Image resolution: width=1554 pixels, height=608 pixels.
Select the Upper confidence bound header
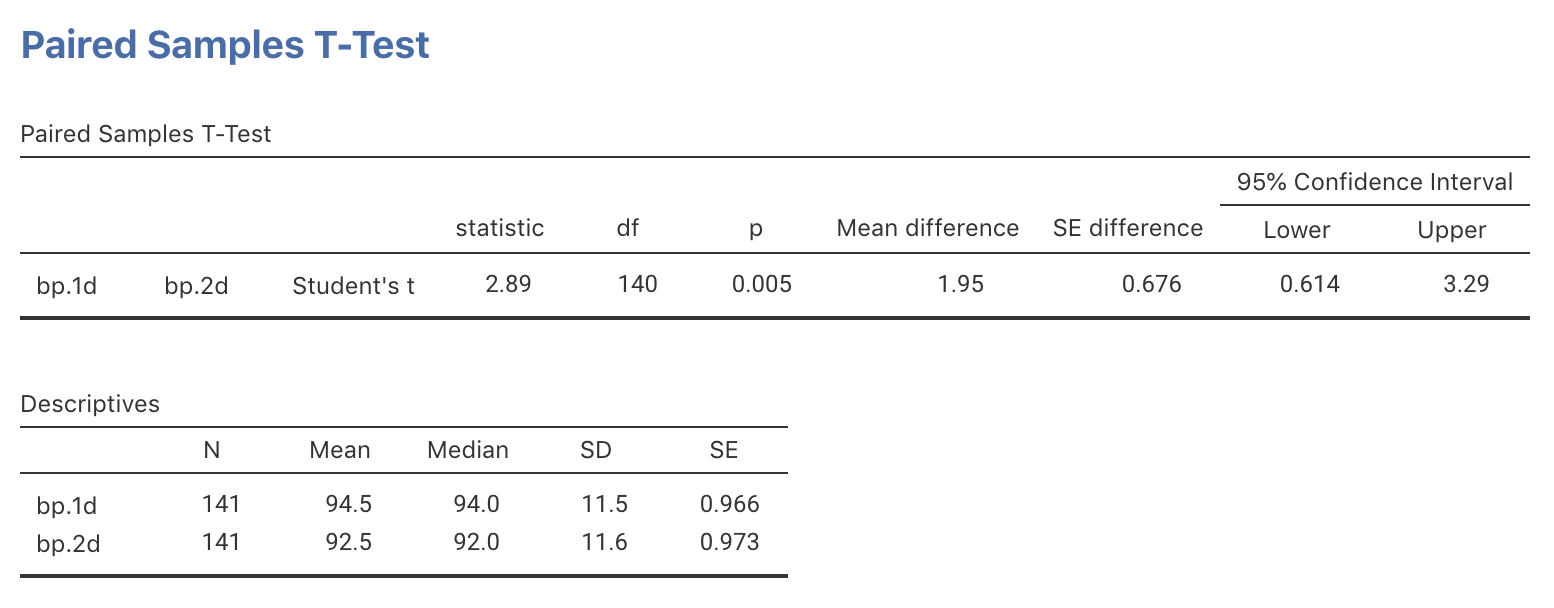[1451, 230]
